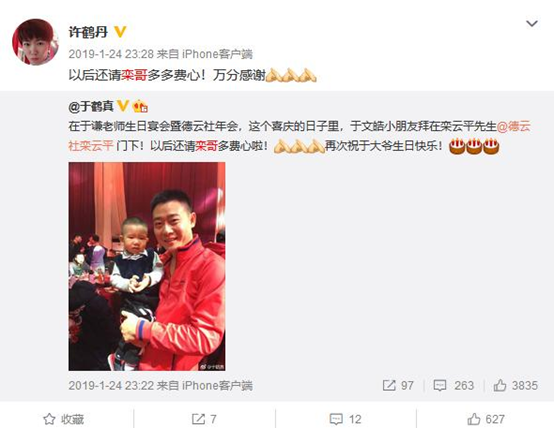Click the membership crown badge beside 于鹤真
Viewport: 554px width, 428px height.
140,106
